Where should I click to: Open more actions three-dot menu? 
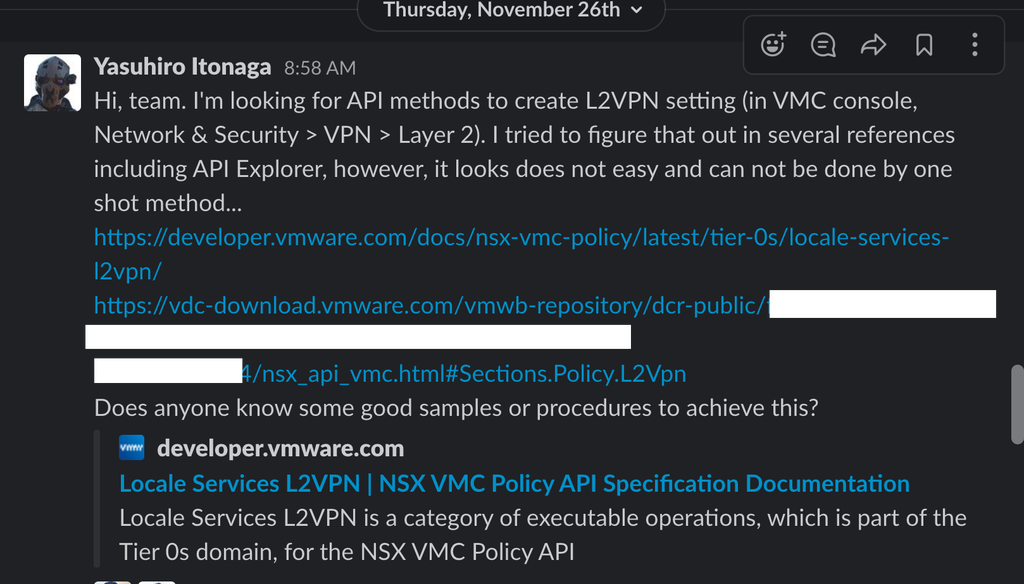(974, 45)
